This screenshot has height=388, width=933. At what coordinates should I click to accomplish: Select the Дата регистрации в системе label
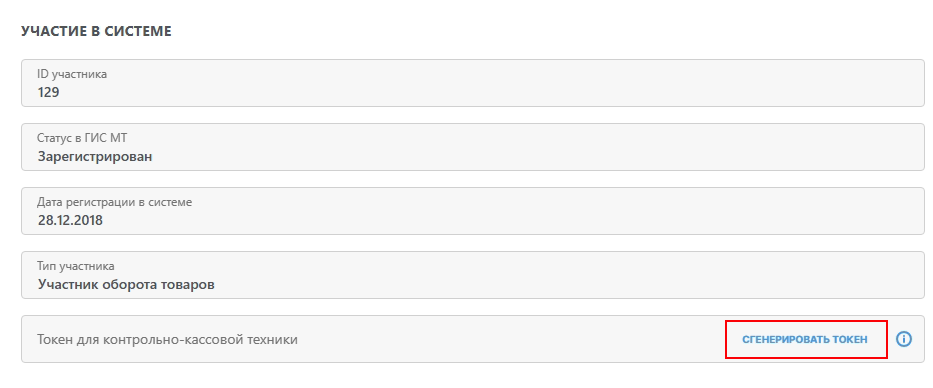(x=114, y=202)
